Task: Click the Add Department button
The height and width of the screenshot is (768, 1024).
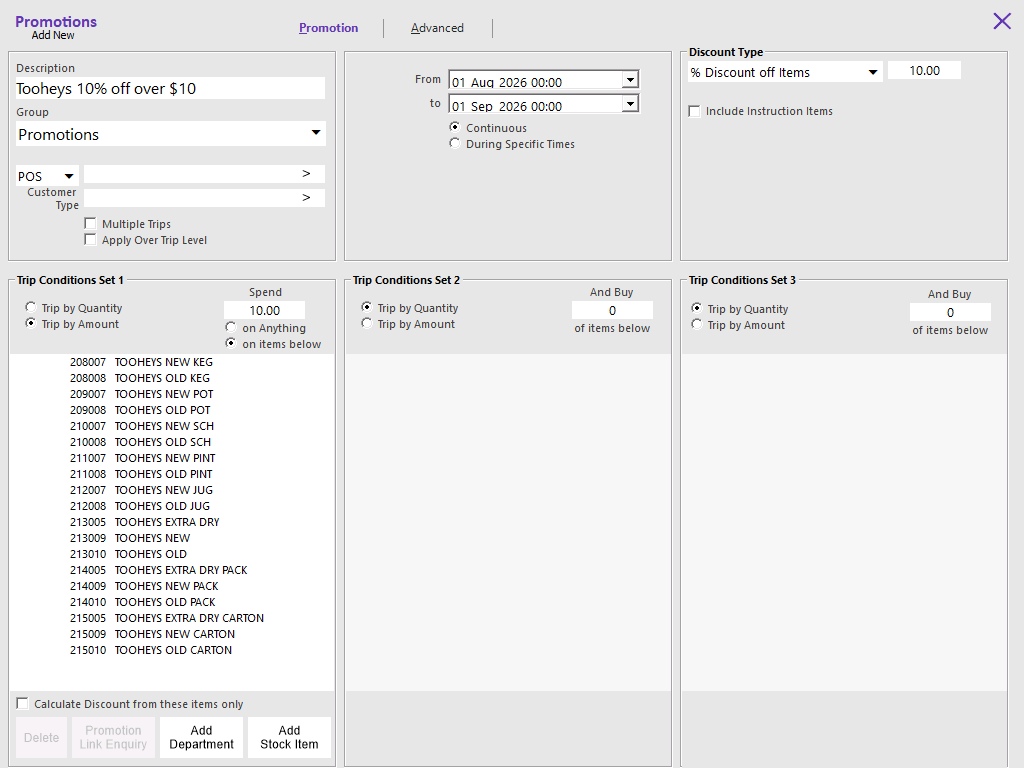Action: click(201, 737)
